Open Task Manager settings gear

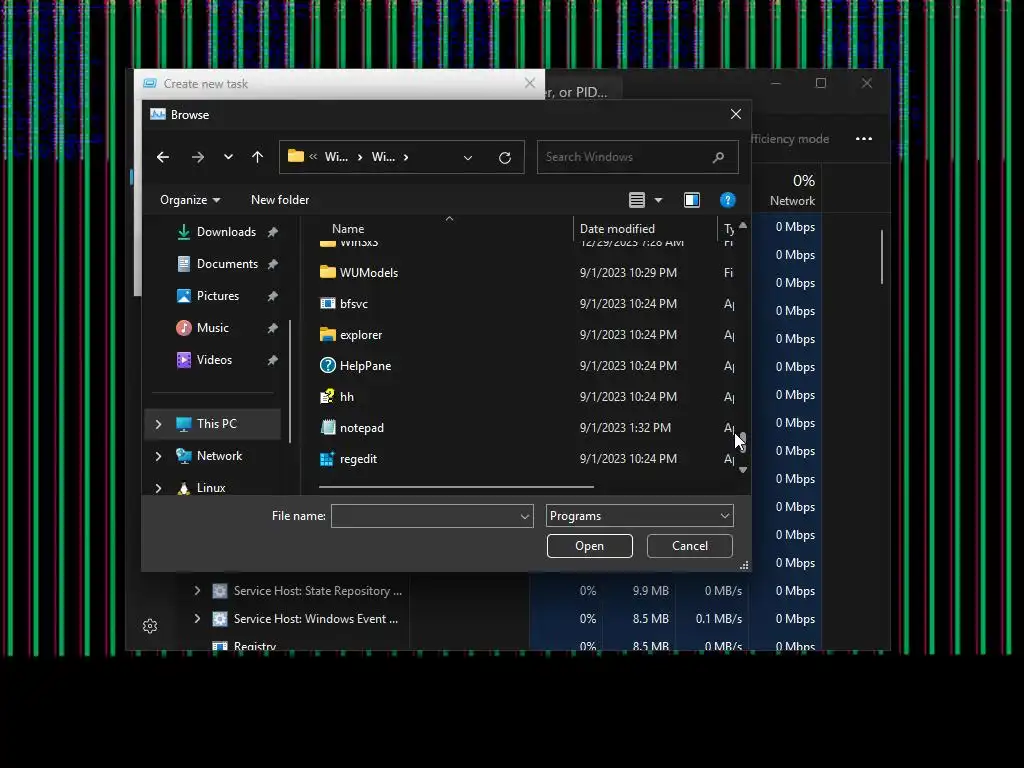pos(150,626)
